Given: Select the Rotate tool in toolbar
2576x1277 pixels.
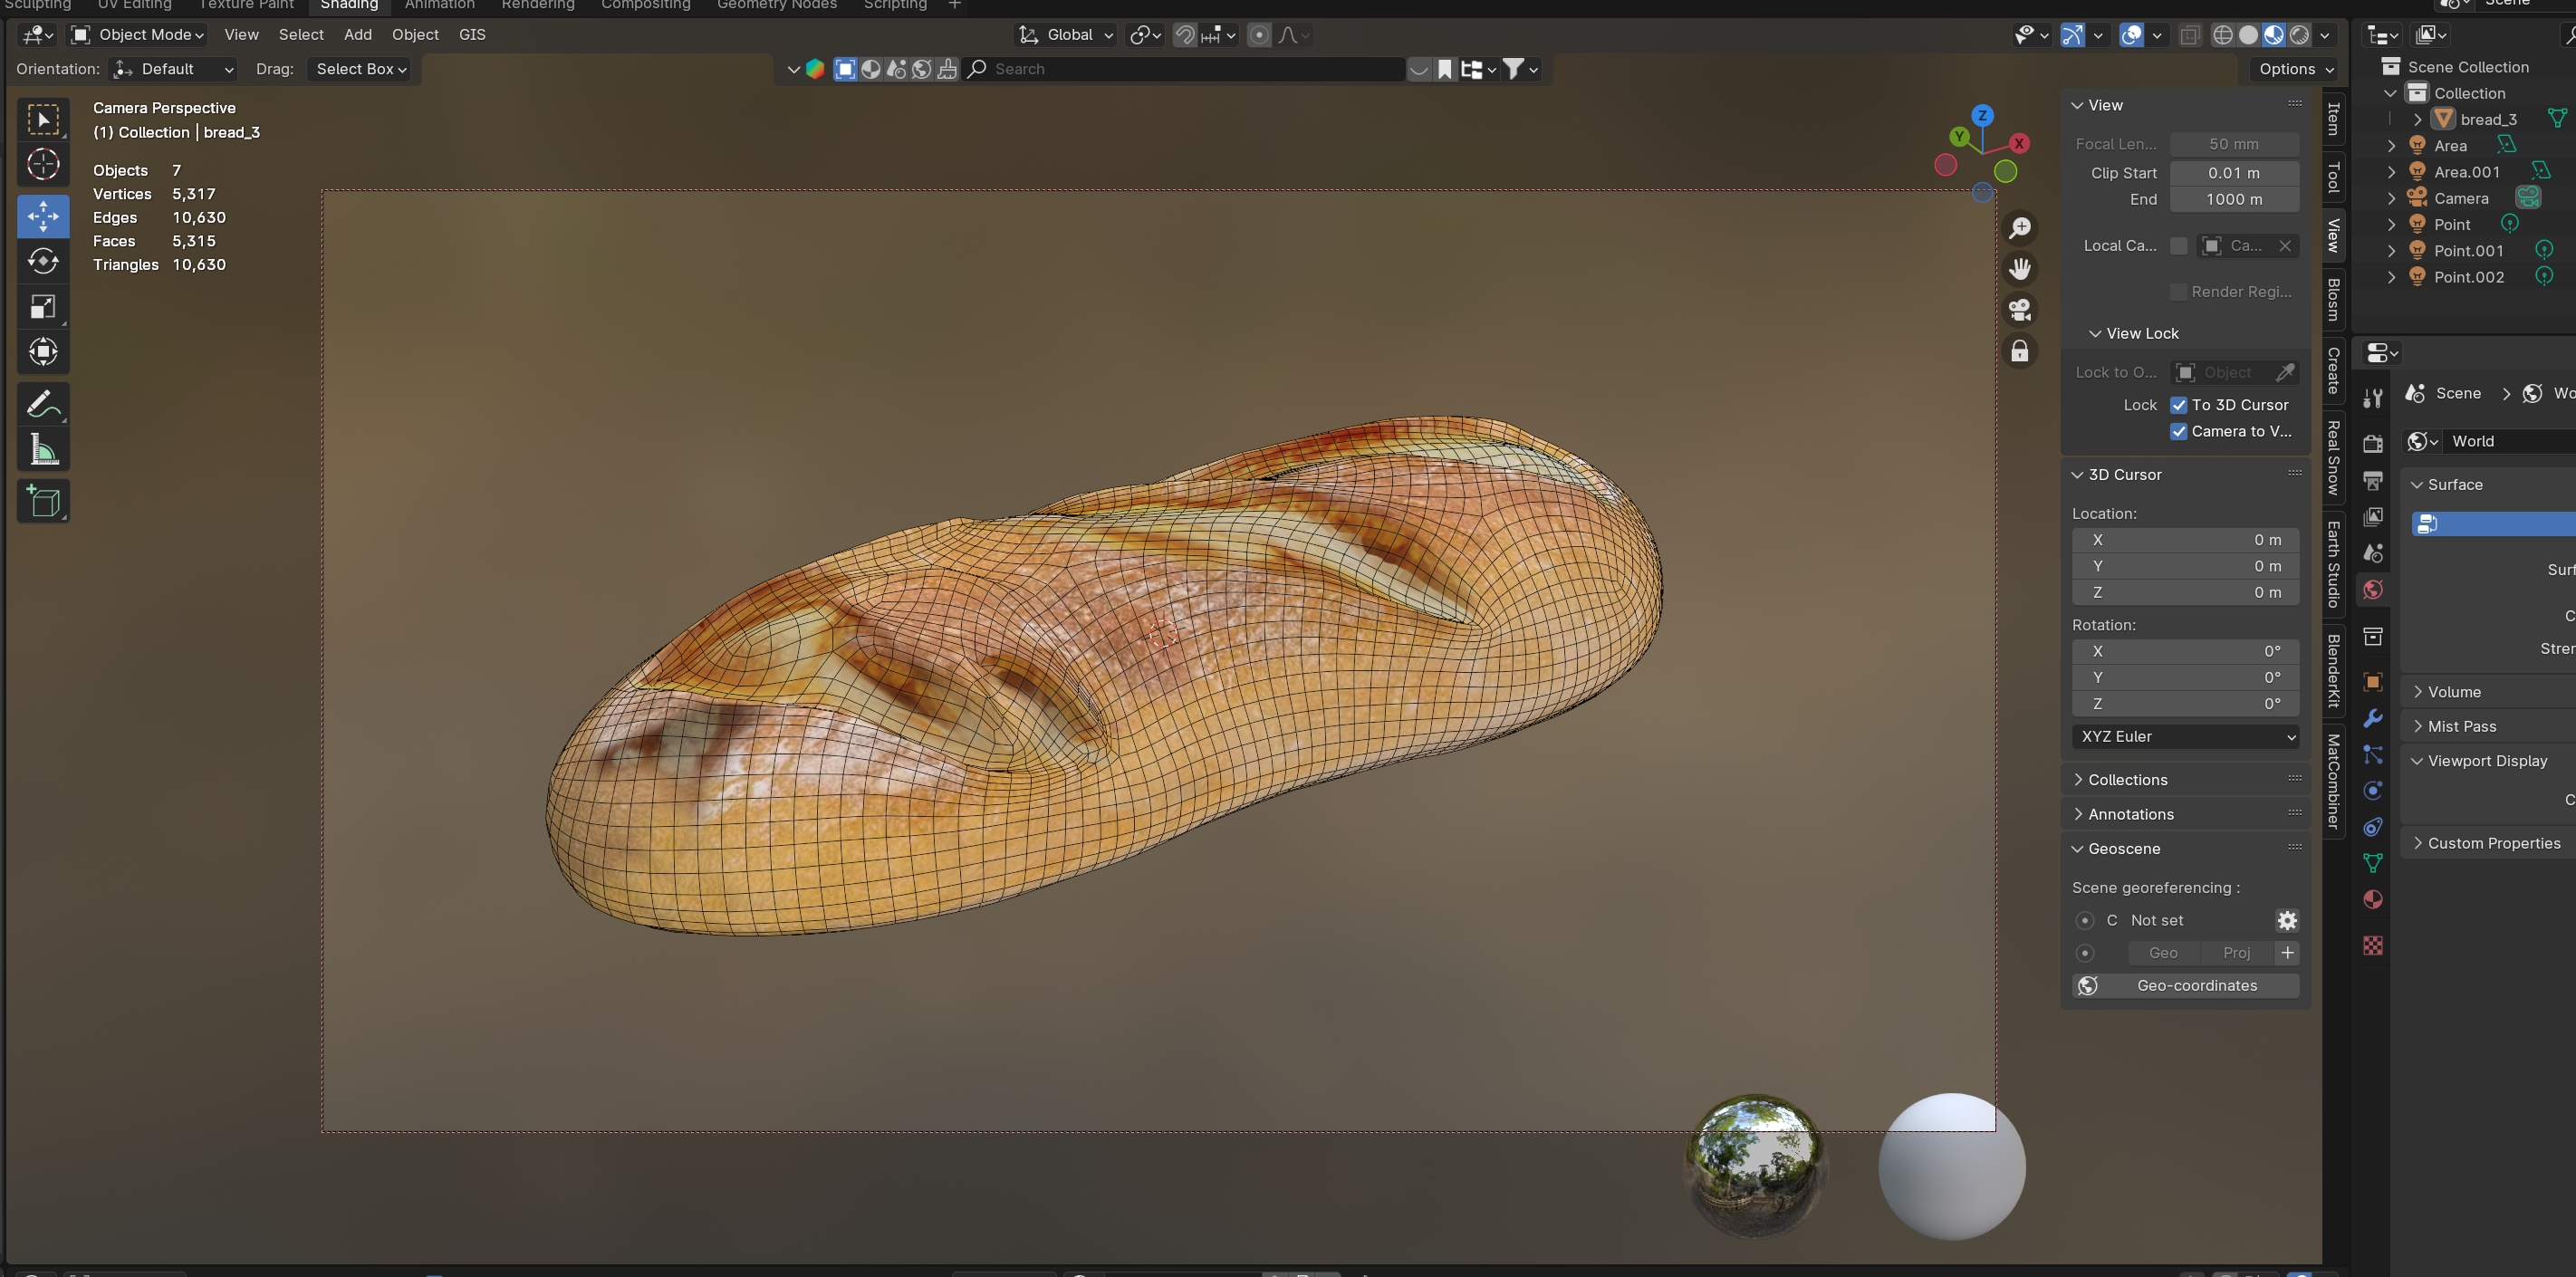Looking at the screenshot, I should 43,262.
